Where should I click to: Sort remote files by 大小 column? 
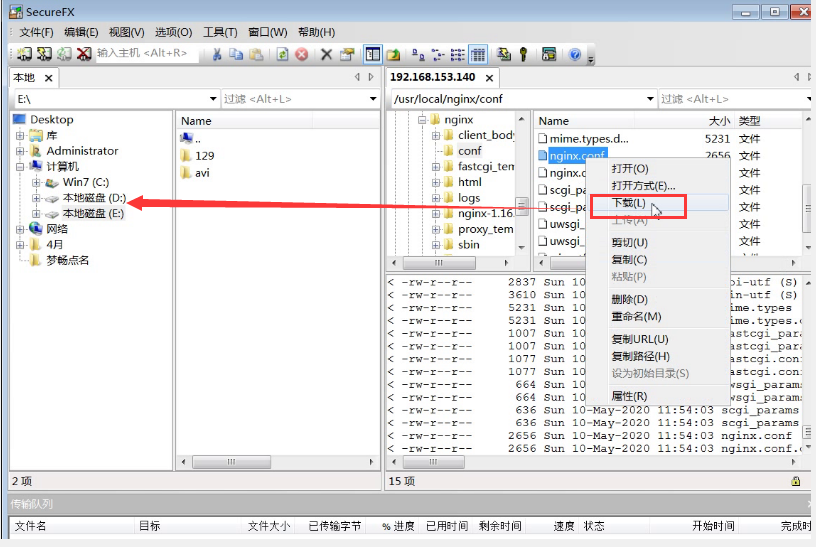(x=719, y=121)
